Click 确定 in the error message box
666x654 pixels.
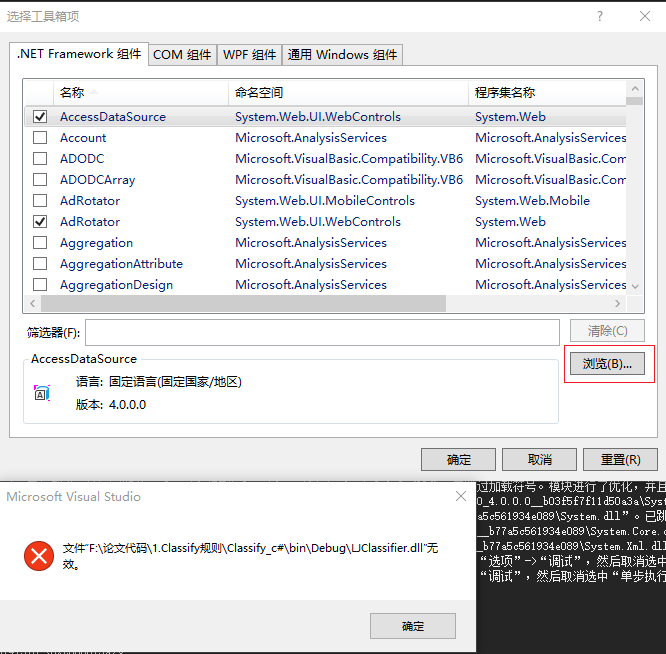click(412, 626)
